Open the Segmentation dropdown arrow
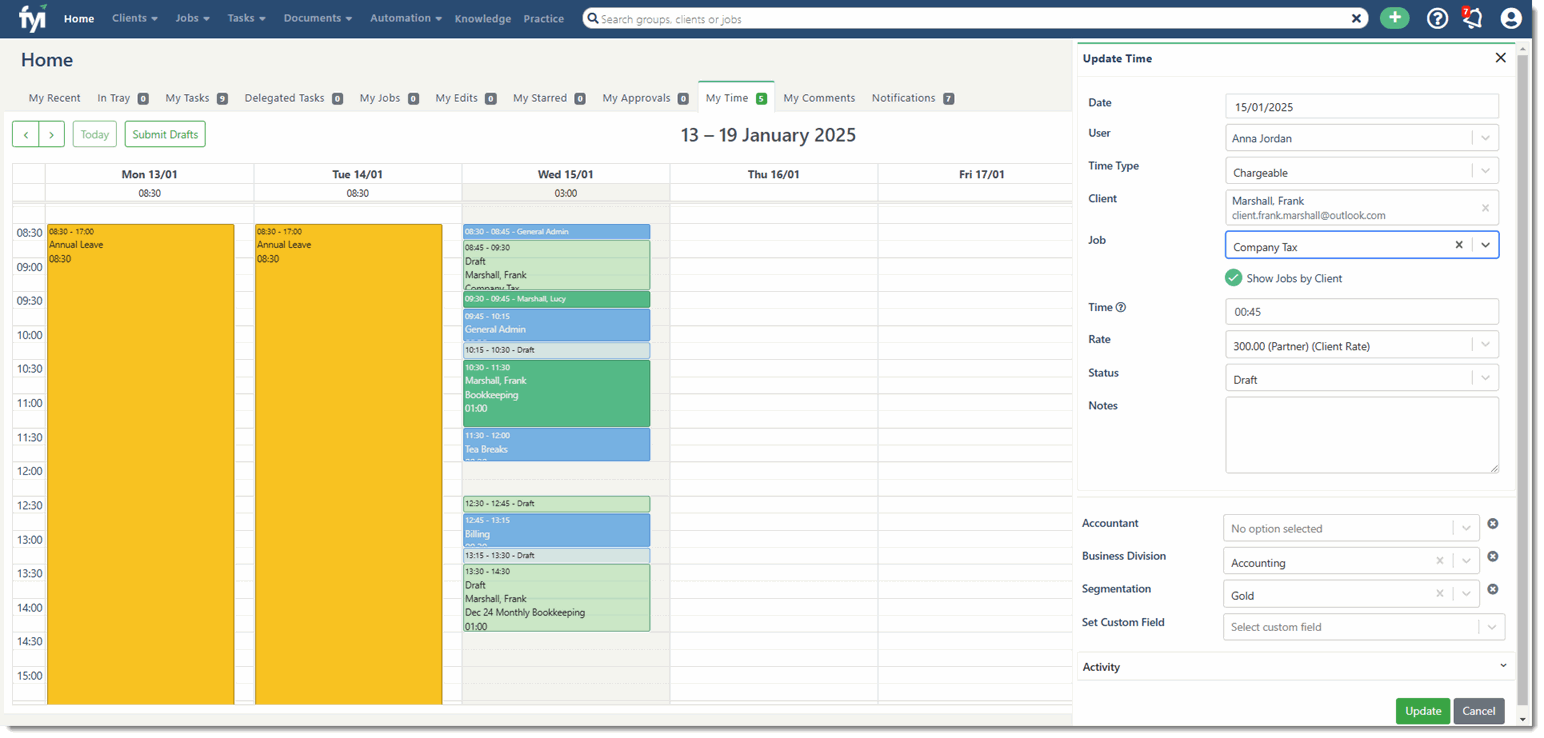 click(x=1466, y=594)
